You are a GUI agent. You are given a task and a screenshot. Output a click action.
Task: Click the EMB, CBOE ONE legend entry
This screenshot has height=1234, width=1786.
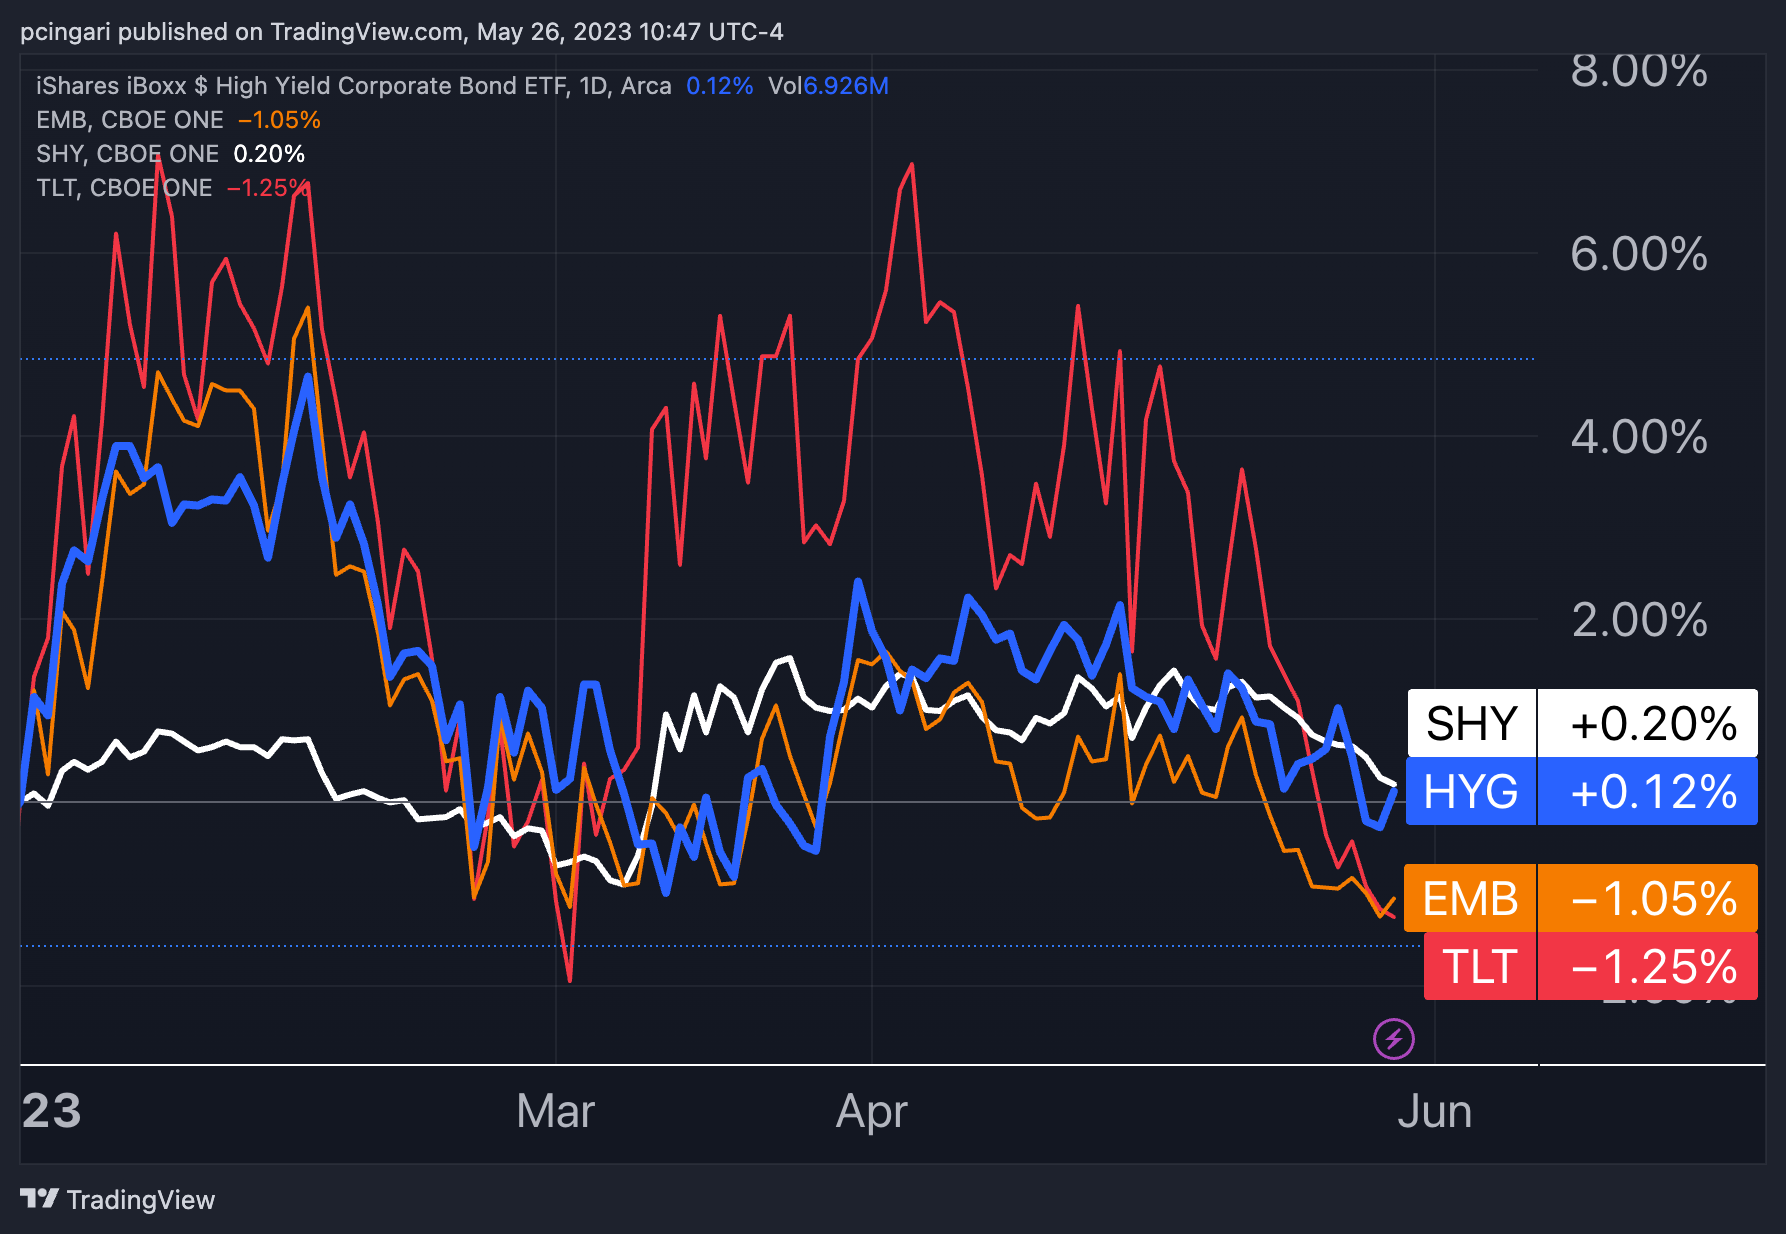[x=130, y=120]
